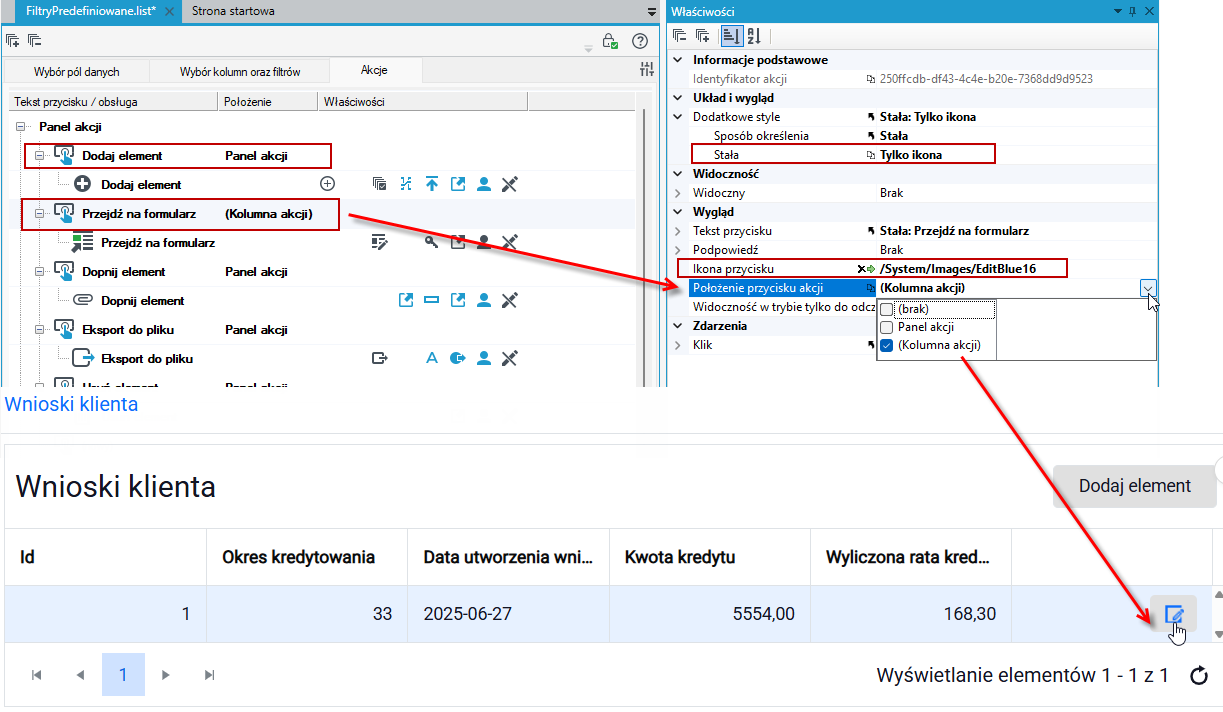The width and height of the screenshot is (1223, 712).
Task: Select page 1 in the grid pager
Action: [x=123, y=675]
